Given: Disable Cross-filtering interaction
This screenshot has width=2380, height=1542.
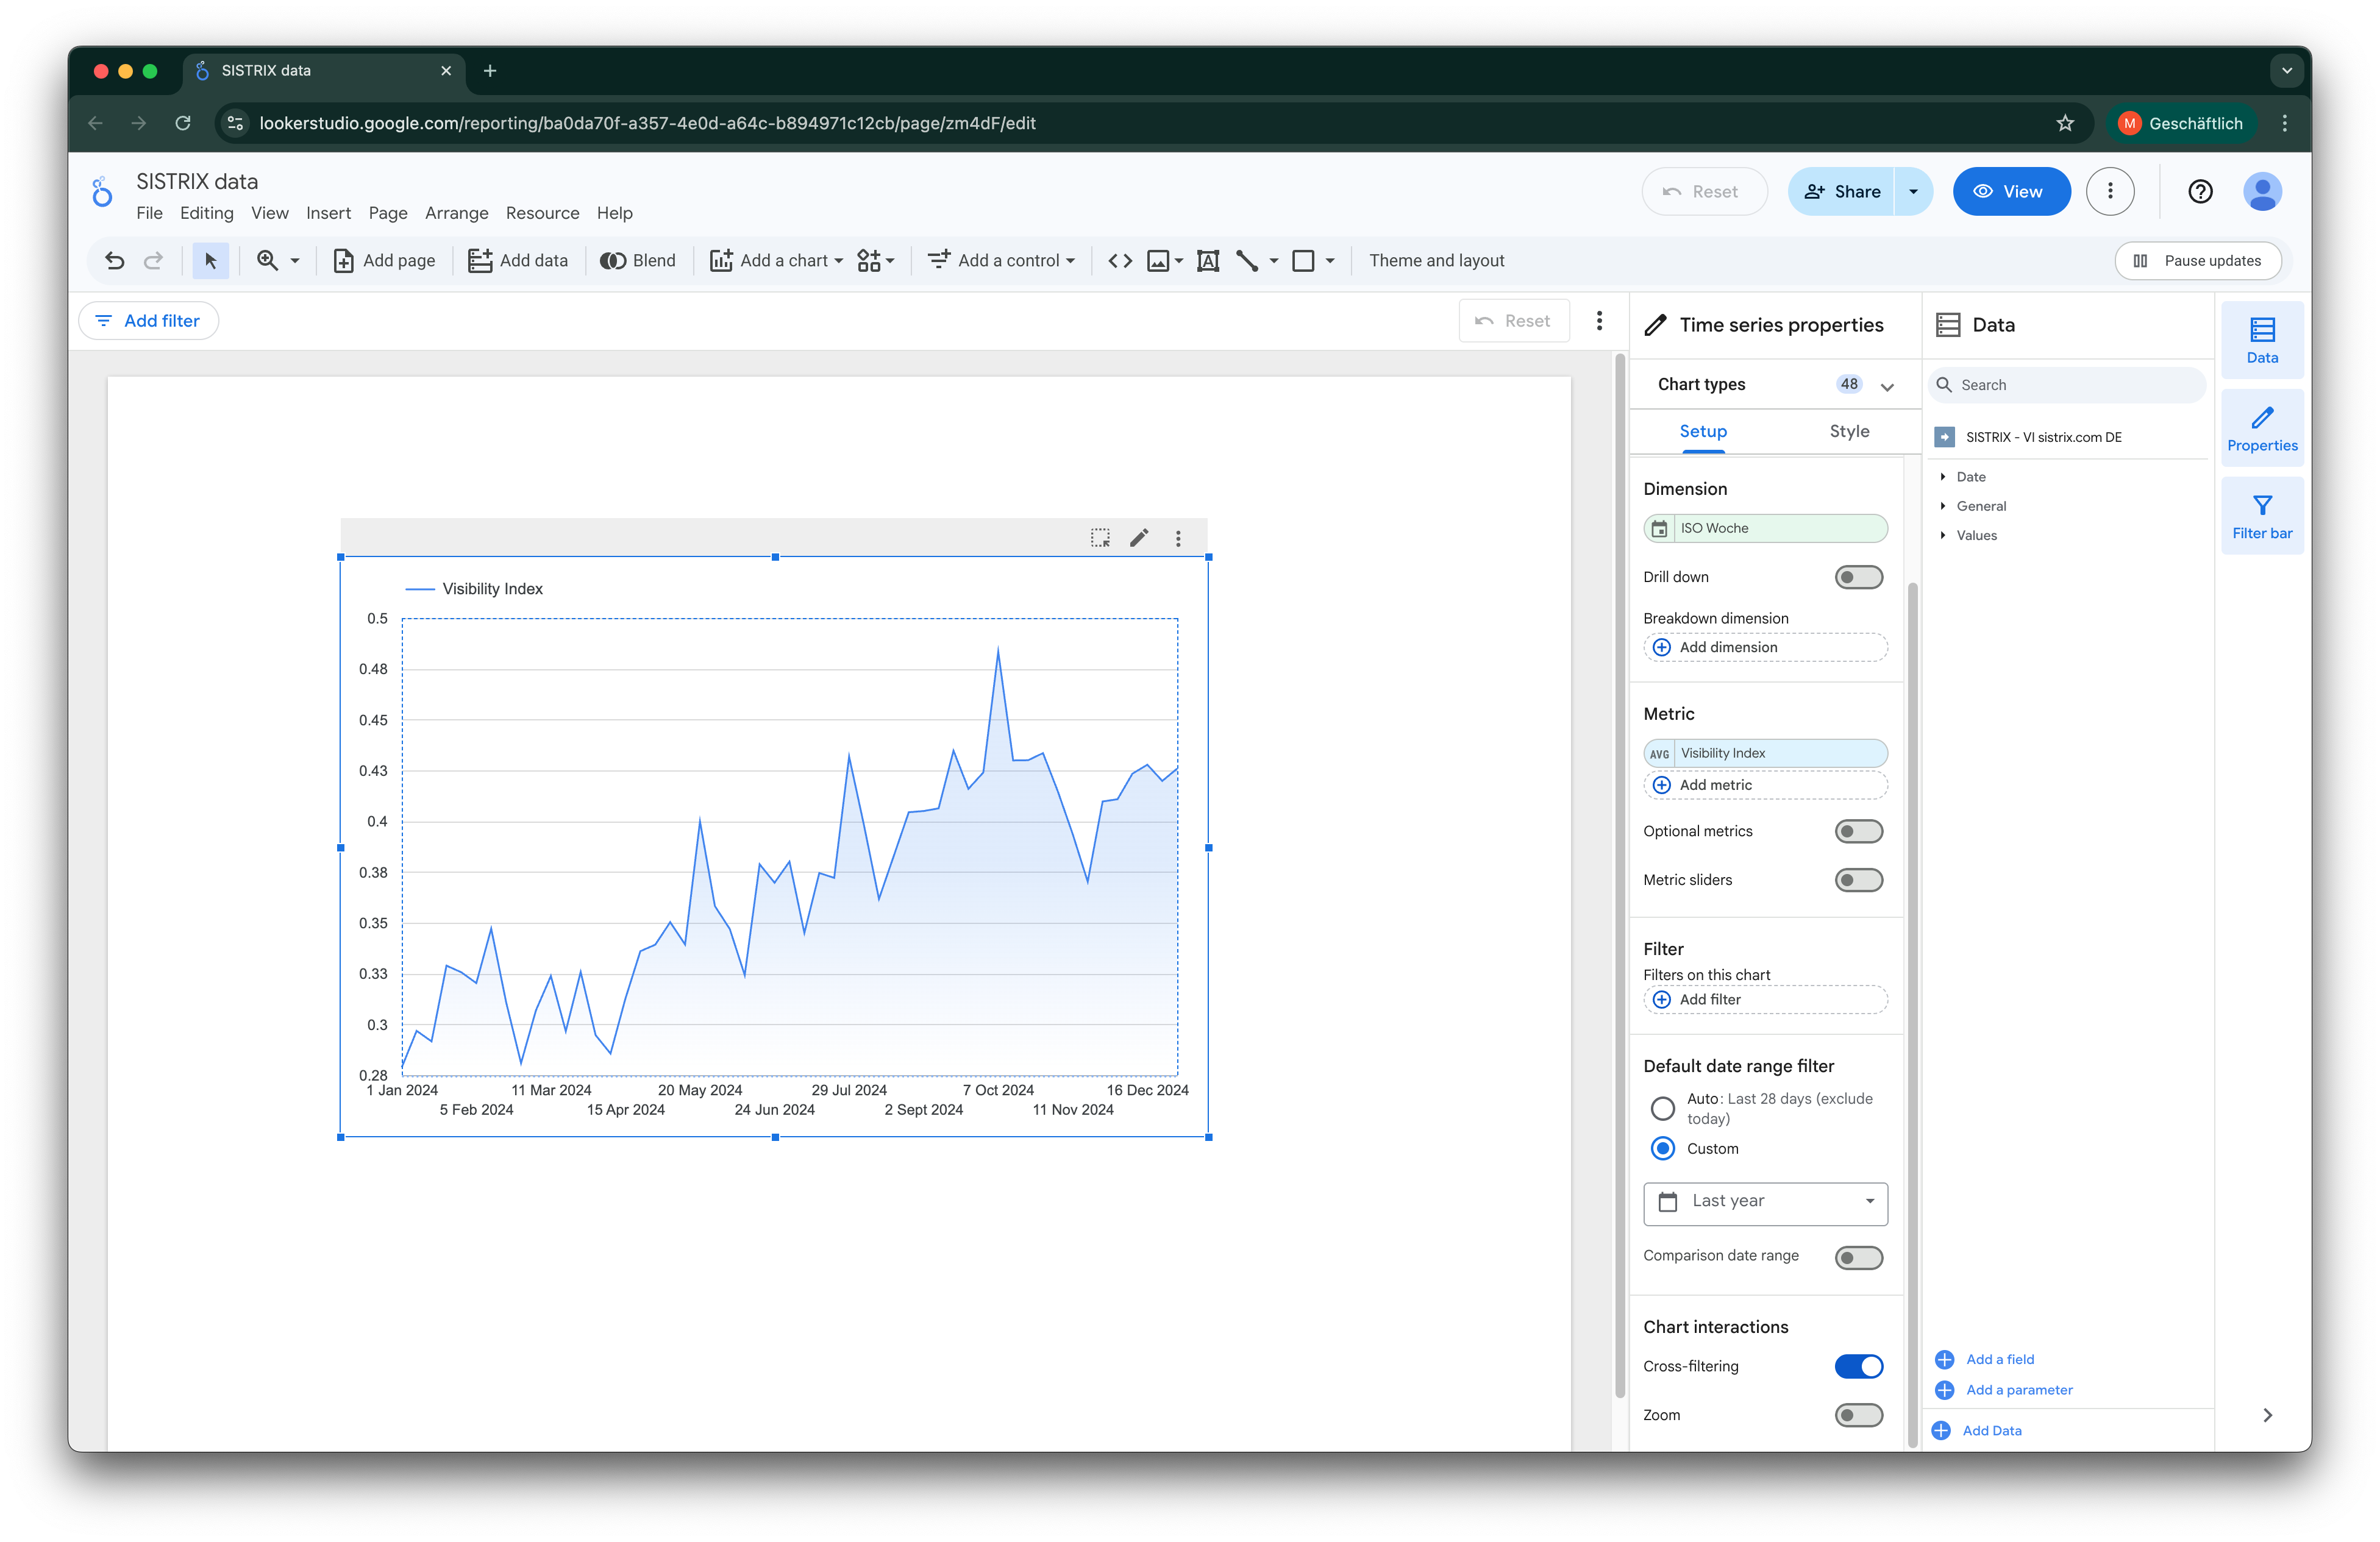Looking at the screenshot, I should [x=1858, y=1366].
